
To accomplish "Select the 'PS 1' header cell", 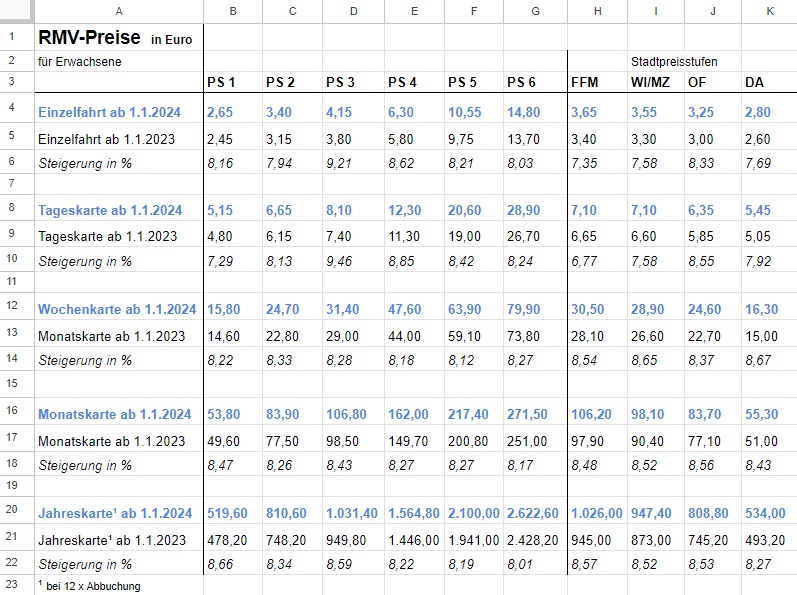I will (233, 82).
